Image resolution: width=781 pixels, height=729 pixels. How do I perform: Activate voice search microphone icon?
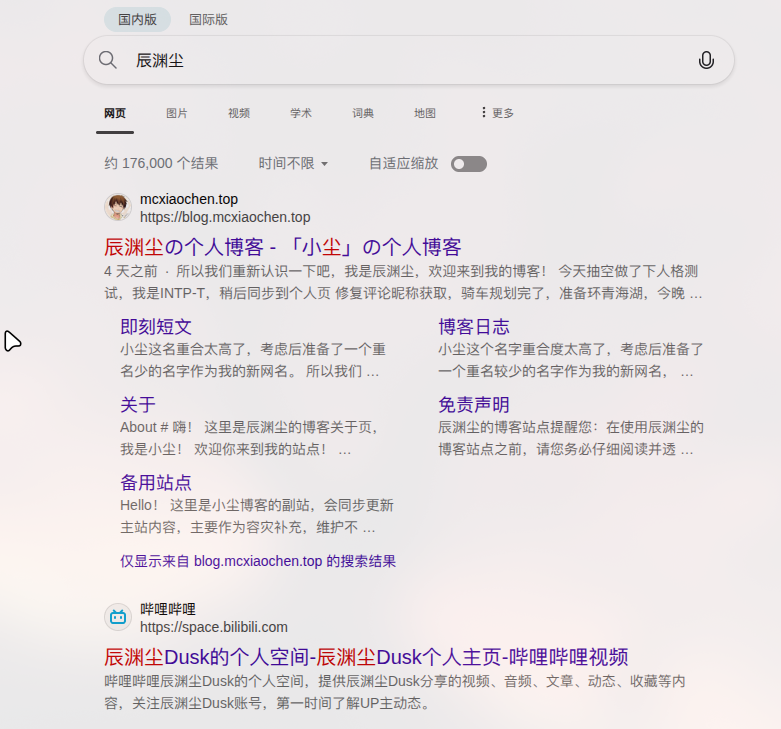click(x=706, y=60)
